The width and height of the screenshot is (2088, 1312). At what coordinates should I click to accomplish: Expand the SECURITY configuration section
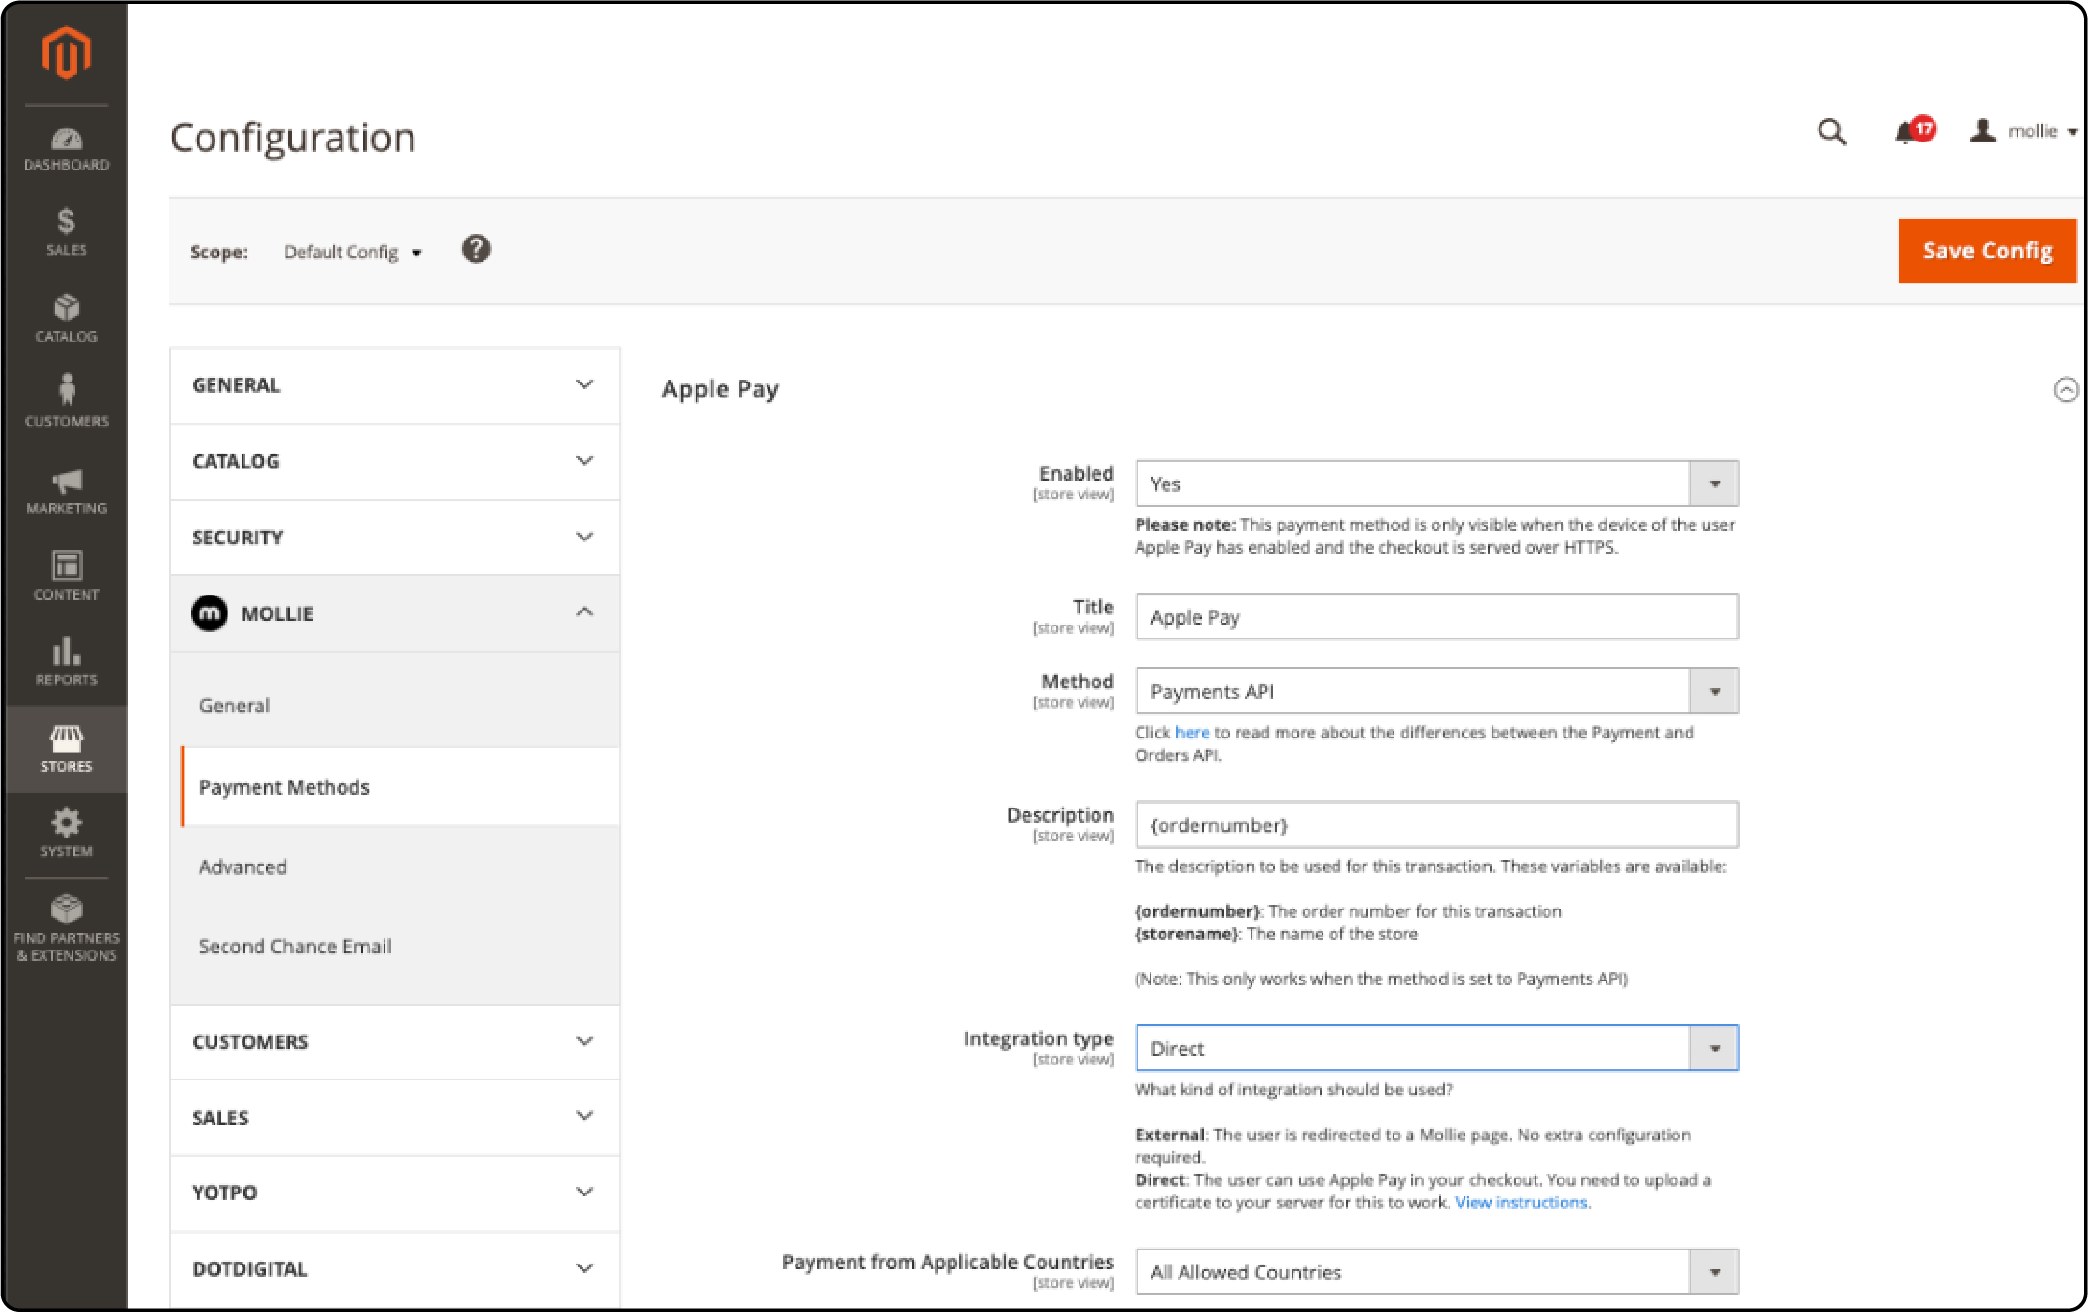pyautogui.click(x=395, y=537)
